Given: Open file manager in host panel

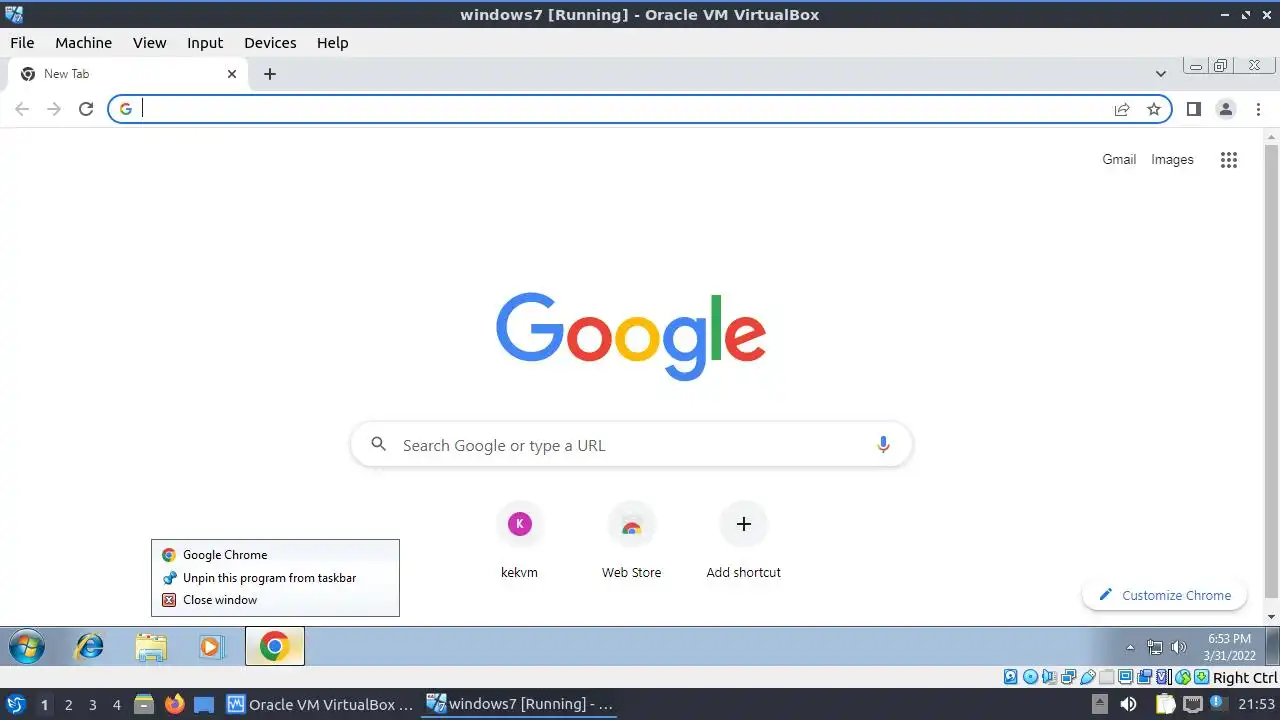Looking at the screenshot, I should 144,704.
